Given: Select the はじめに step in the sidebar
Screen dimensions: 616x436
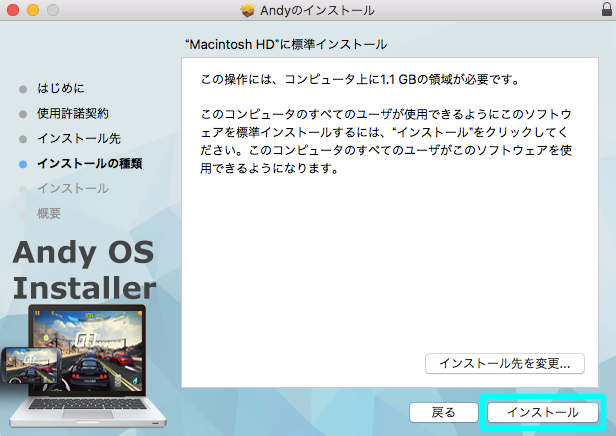Looking at the screenshot, I should click(60, 88).
